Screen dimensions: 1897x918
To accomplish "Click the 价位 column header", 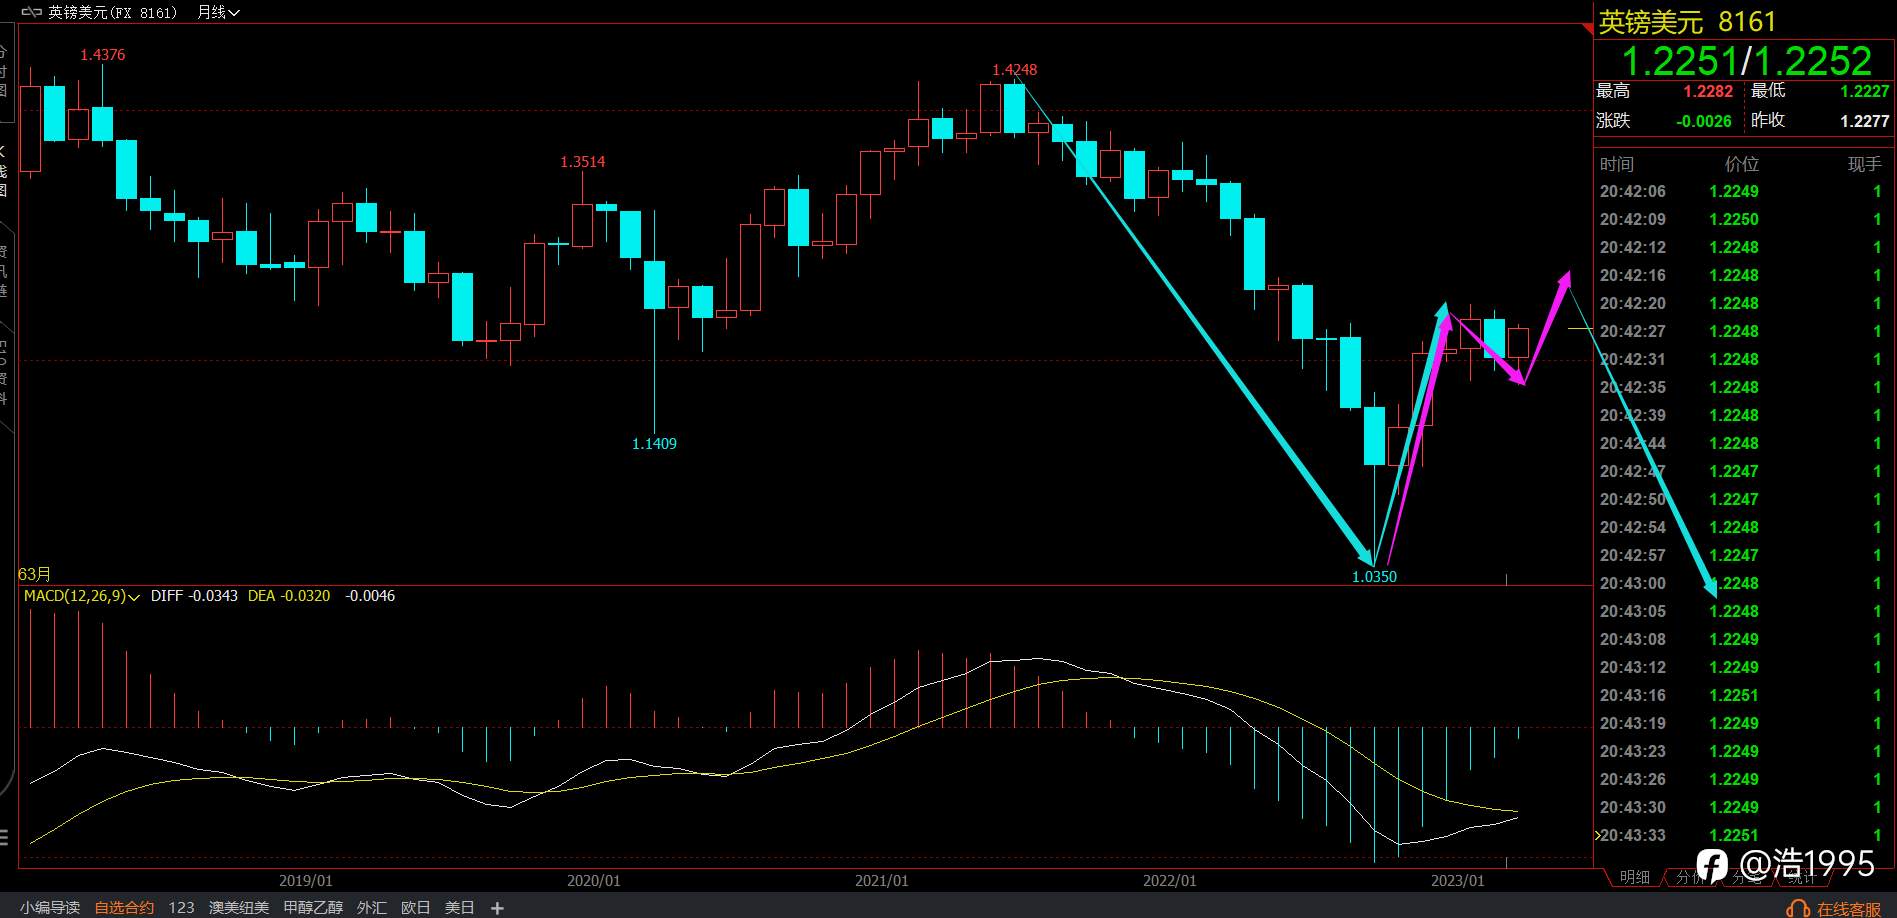I will pyautogui.click(x=1742, y=164).
